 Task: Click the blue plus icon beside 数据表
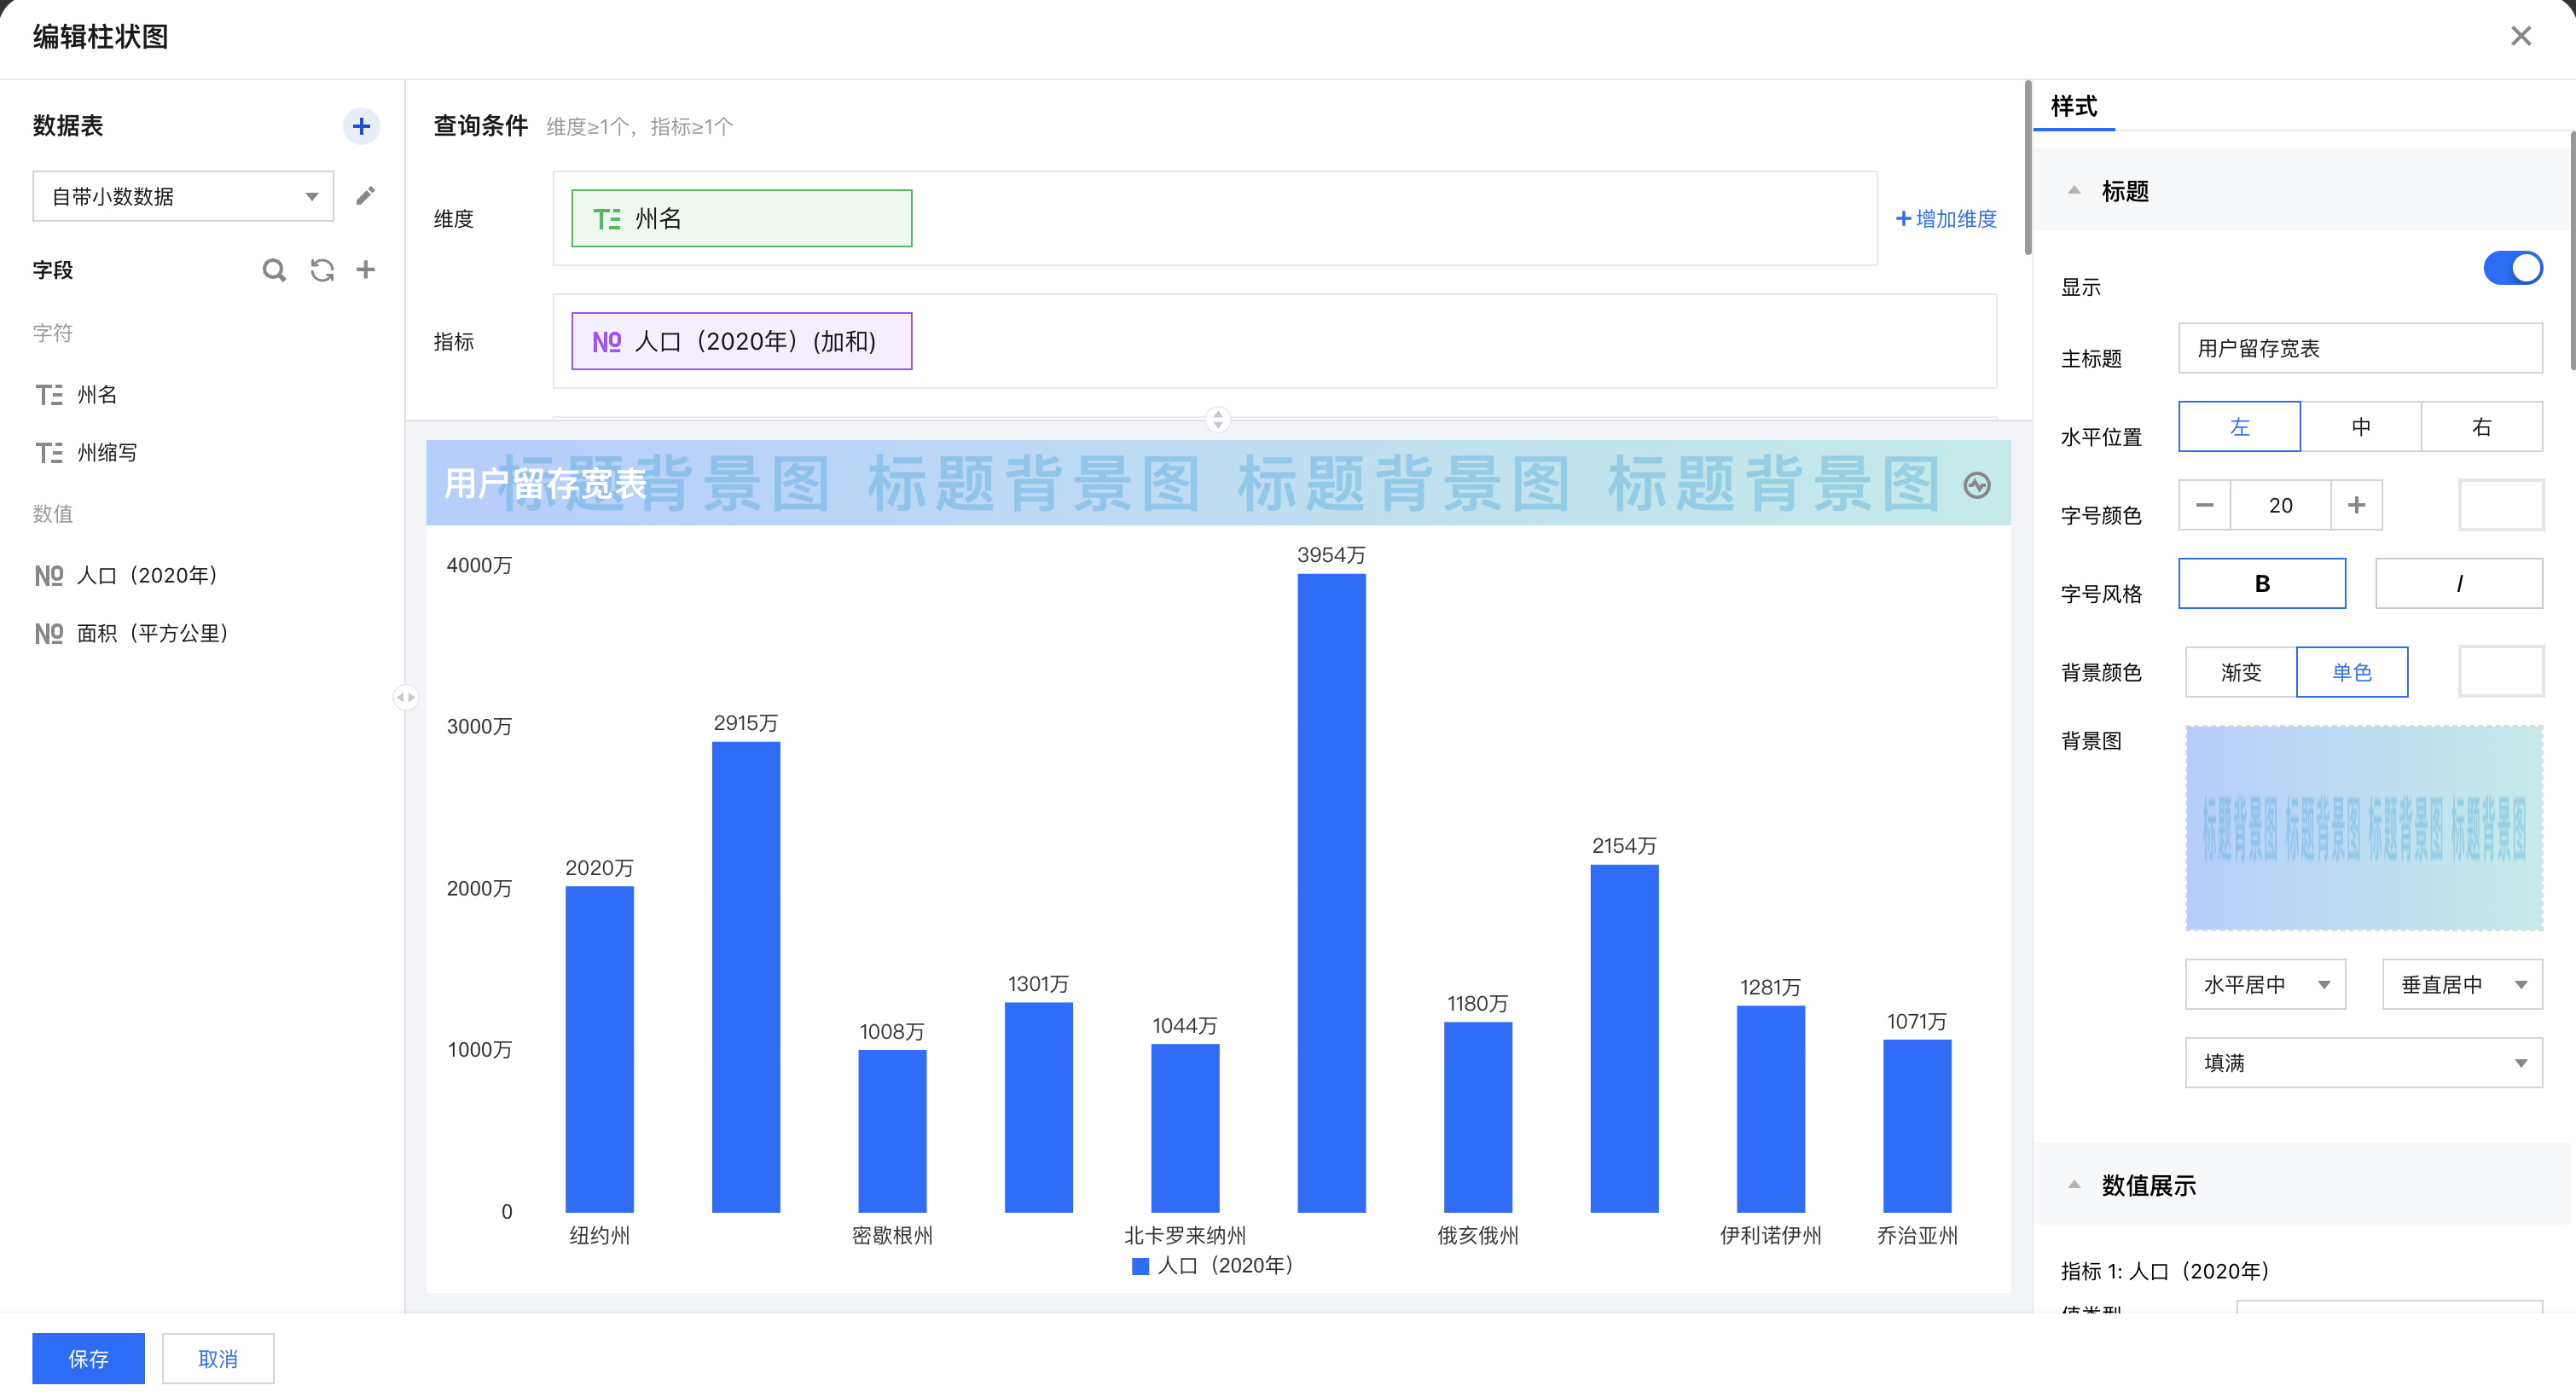pyautogui.click(x=361, y=126)
